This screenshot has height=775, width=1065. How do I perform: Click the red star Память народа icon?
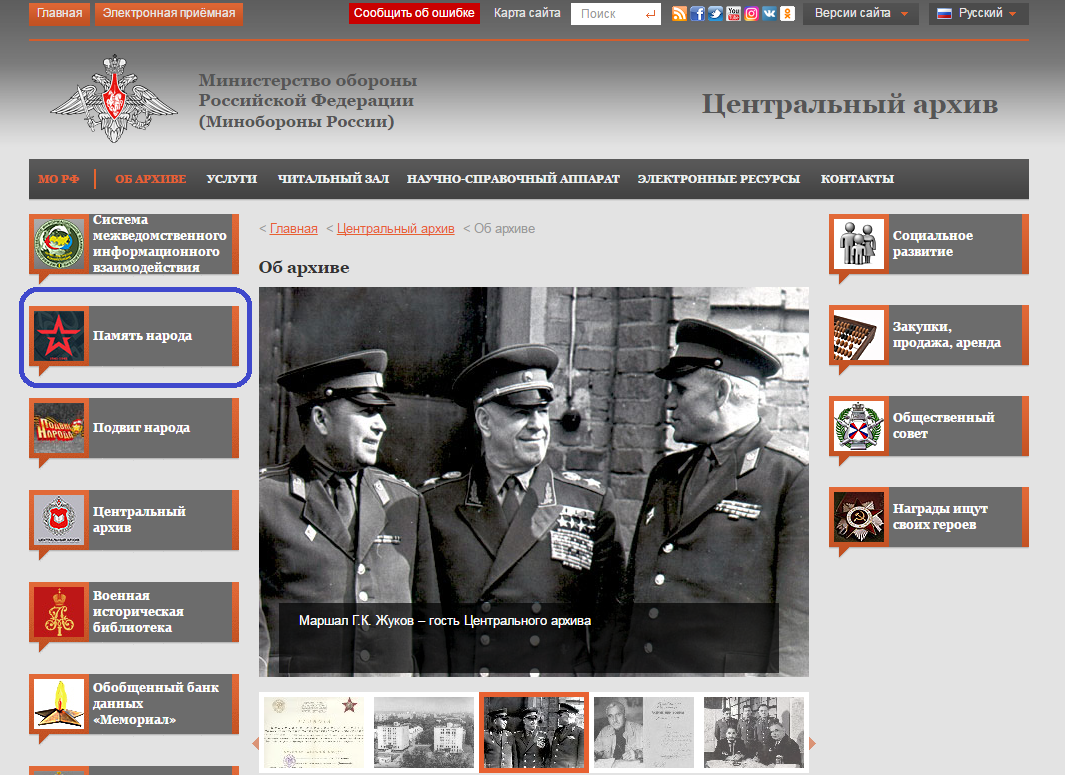[x=59, y=336]
